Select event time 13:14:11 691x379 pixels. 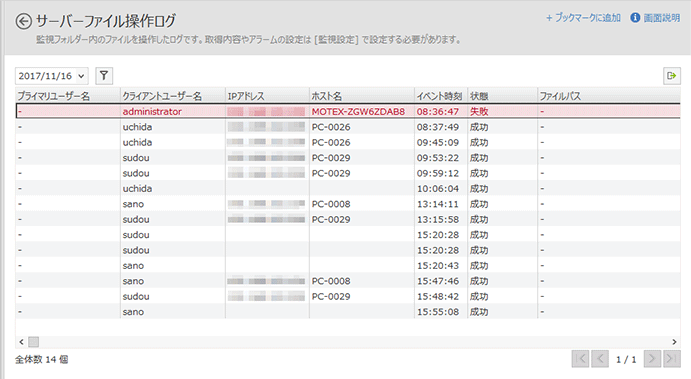coord(438,204)
